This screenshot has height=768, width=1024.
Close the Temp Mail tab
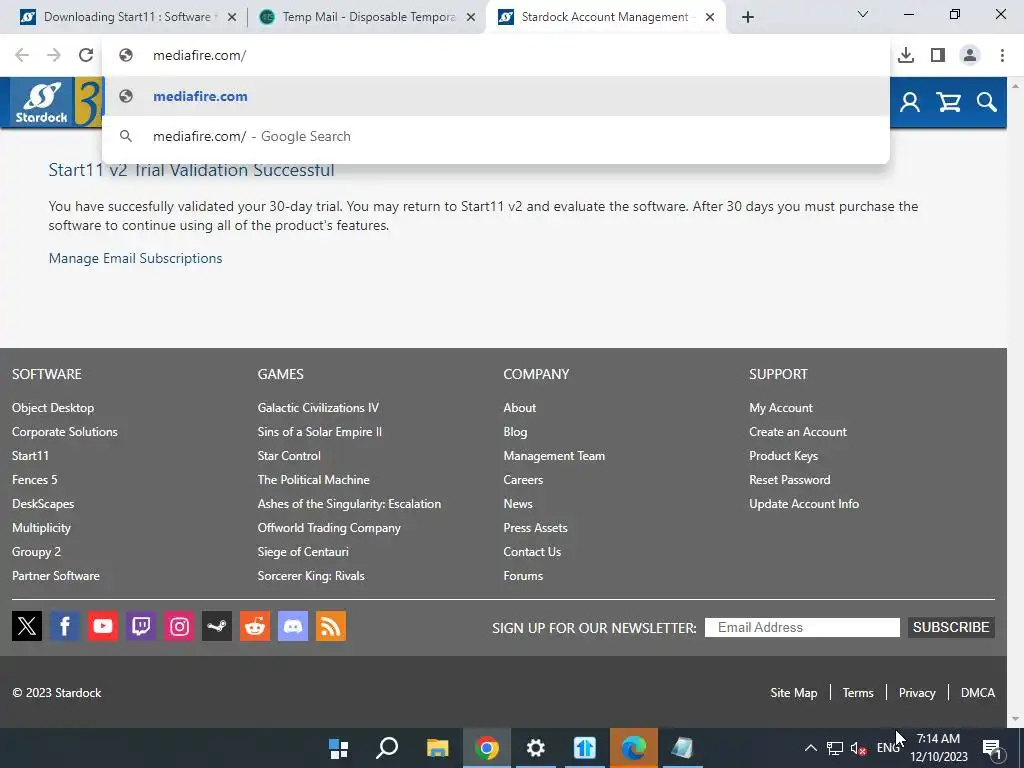tap(471, 18)
